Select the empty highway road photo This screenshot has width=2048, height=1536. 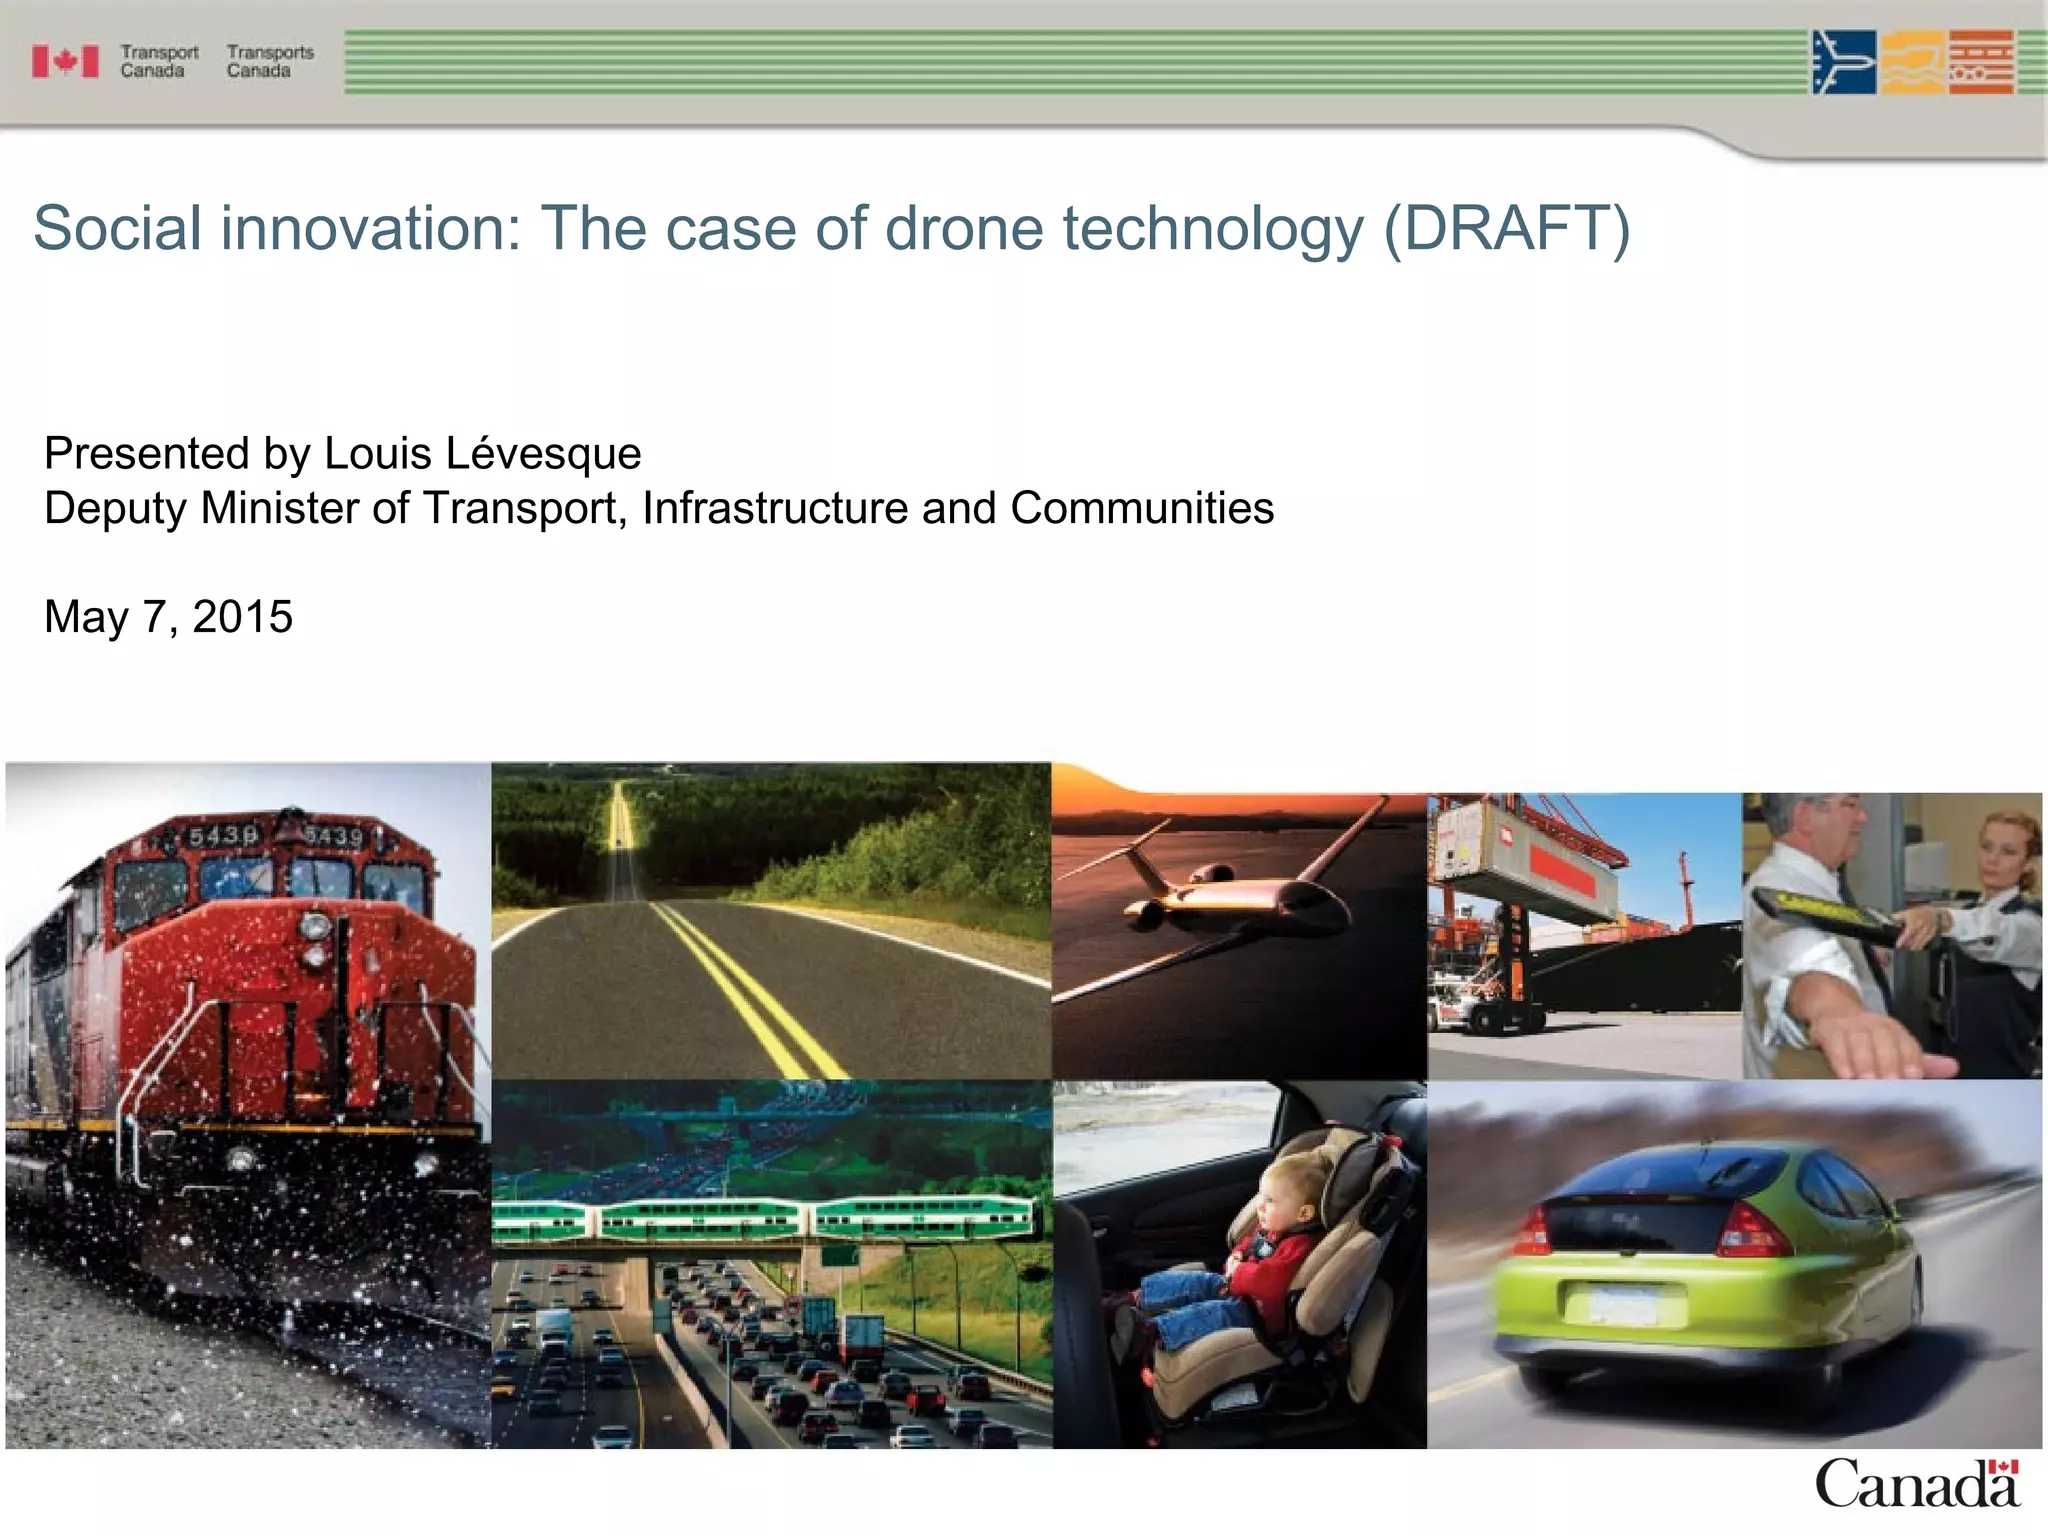770,920
